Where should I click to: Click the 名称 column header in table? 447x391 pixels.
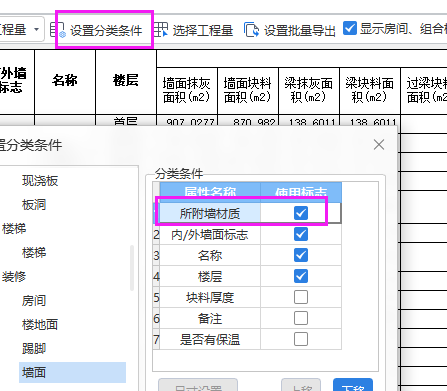click(65, 82)
